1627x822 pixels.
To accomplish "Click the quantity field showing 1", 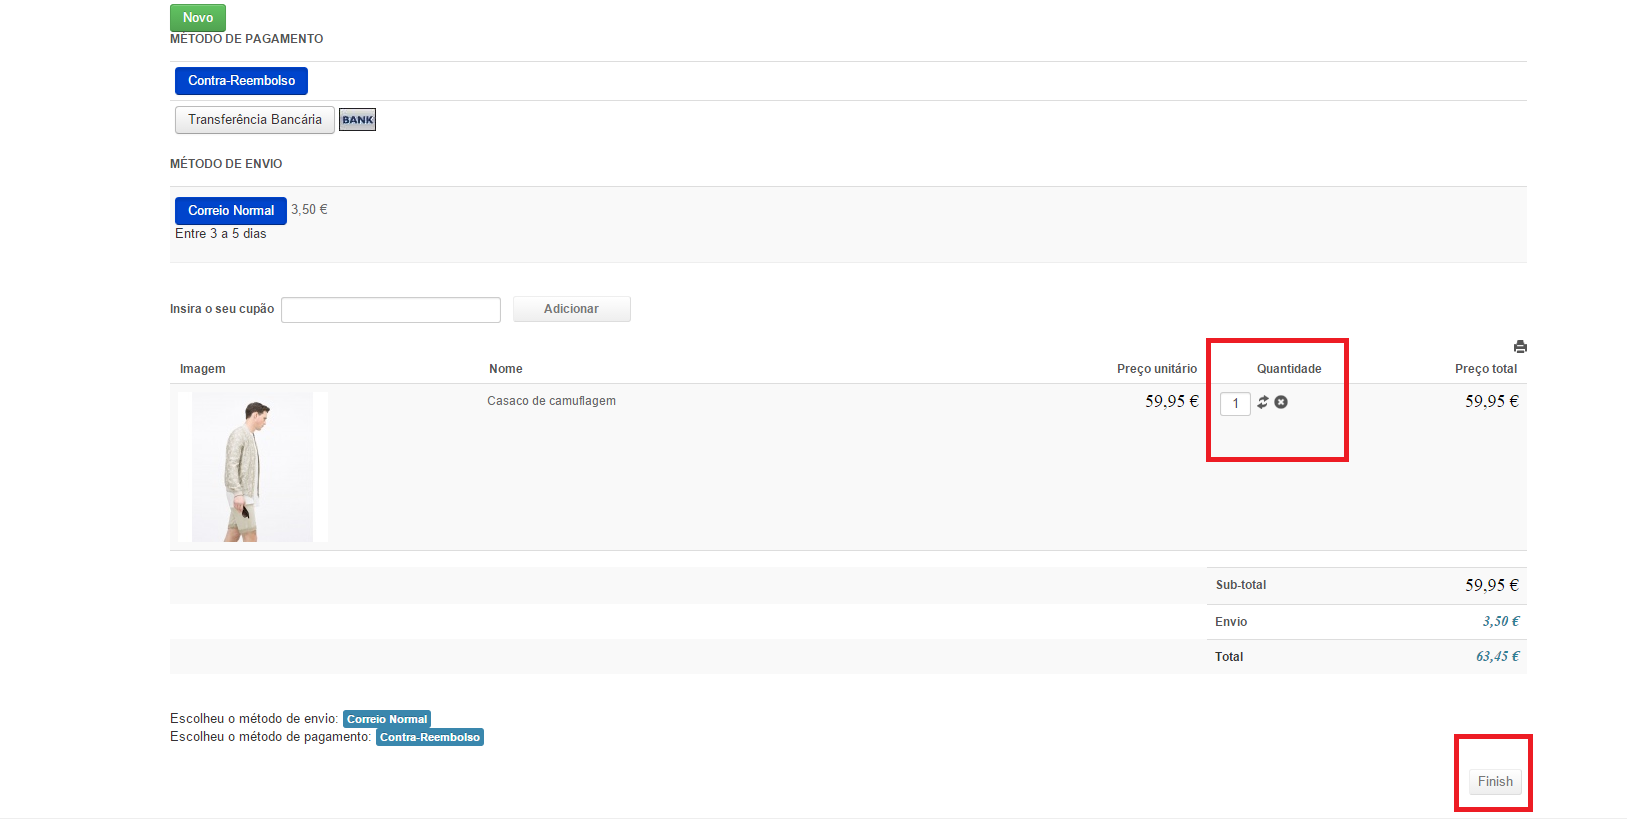I will tap(1235, 403).
